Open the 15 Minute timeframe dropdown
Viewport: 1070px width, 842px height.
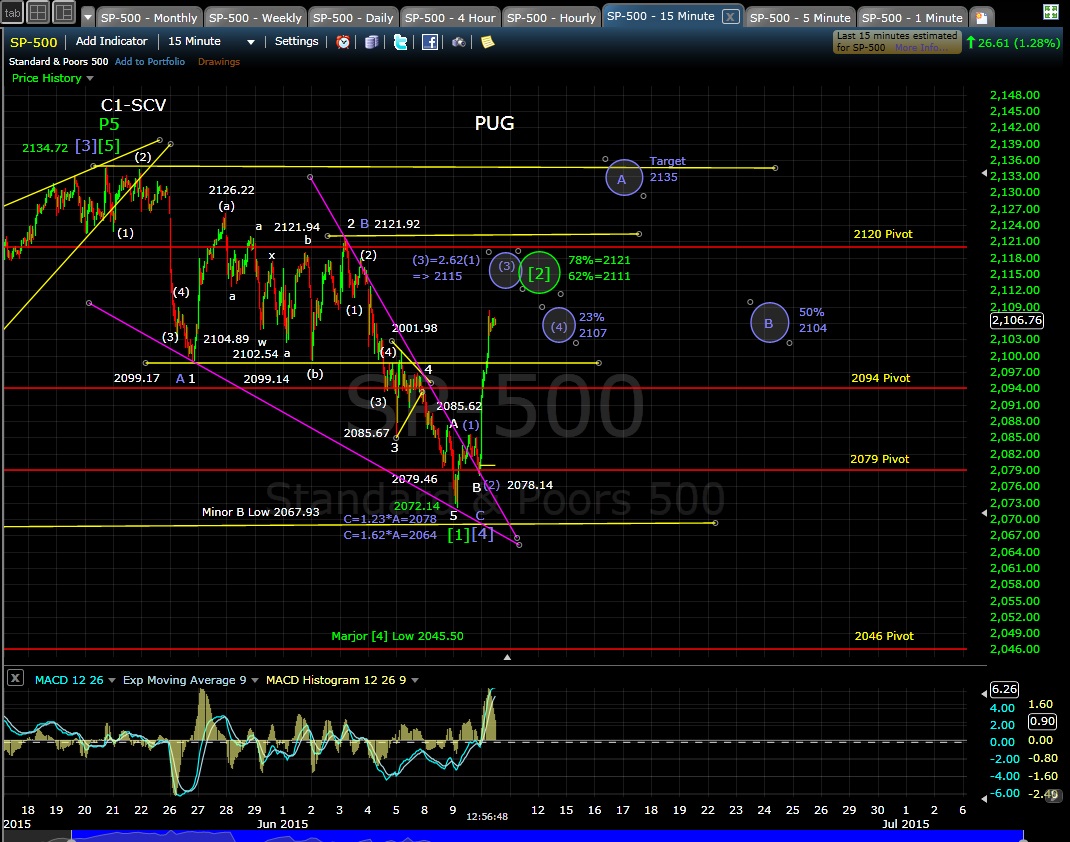point(211,42)
